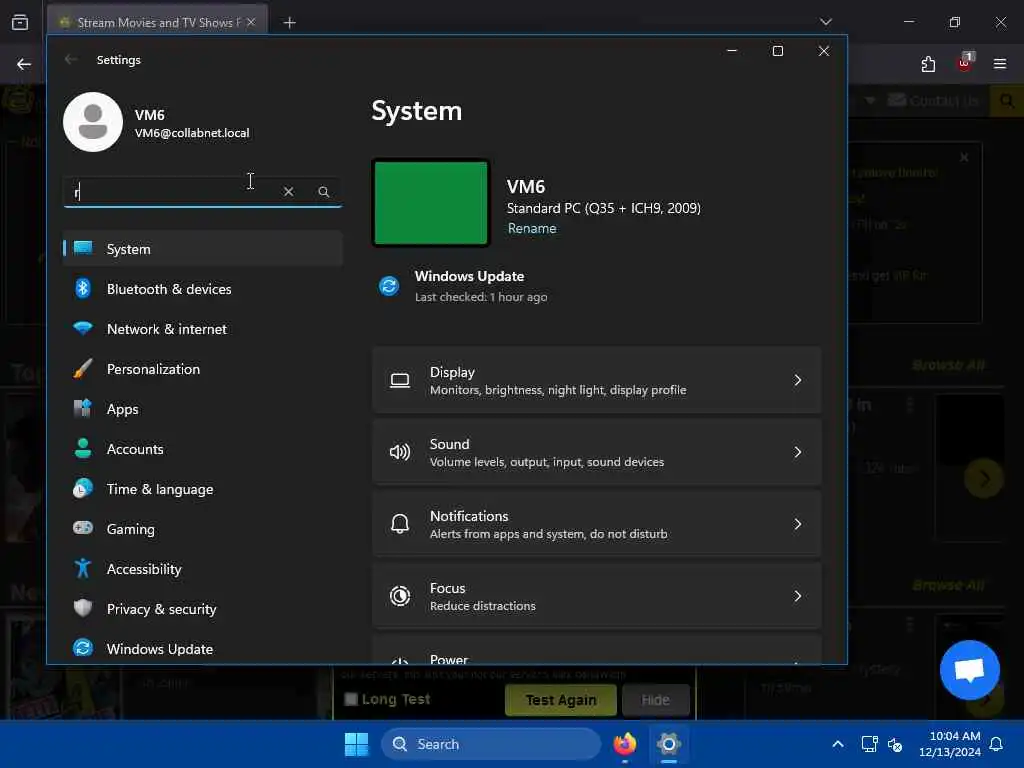
Task: Open Personalization settings
Action: tap(202, 369)
